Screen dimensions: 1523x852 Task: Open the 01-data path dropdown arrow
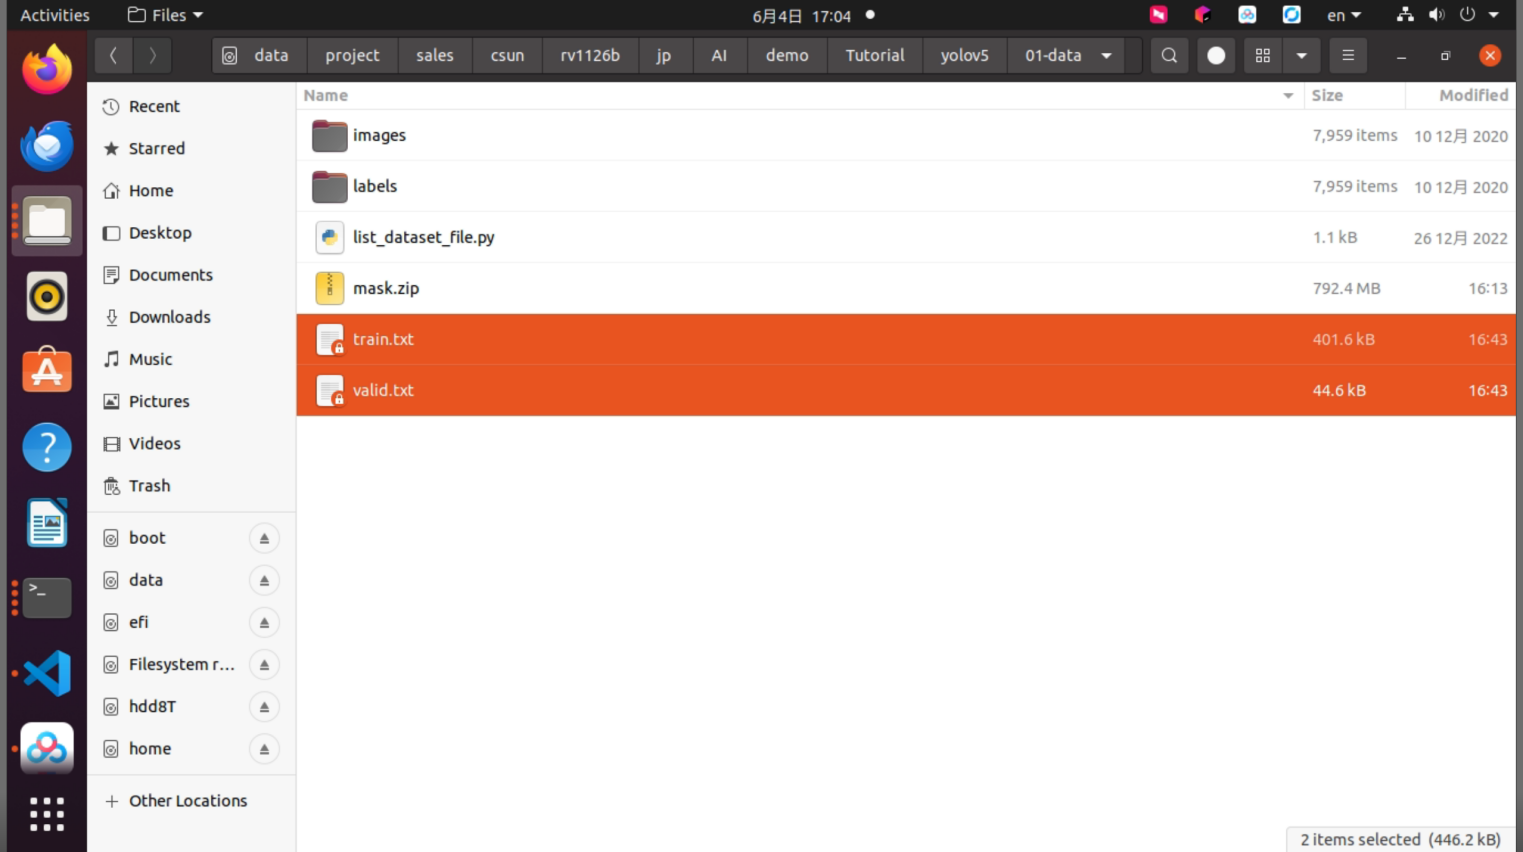click(1107, 56)
